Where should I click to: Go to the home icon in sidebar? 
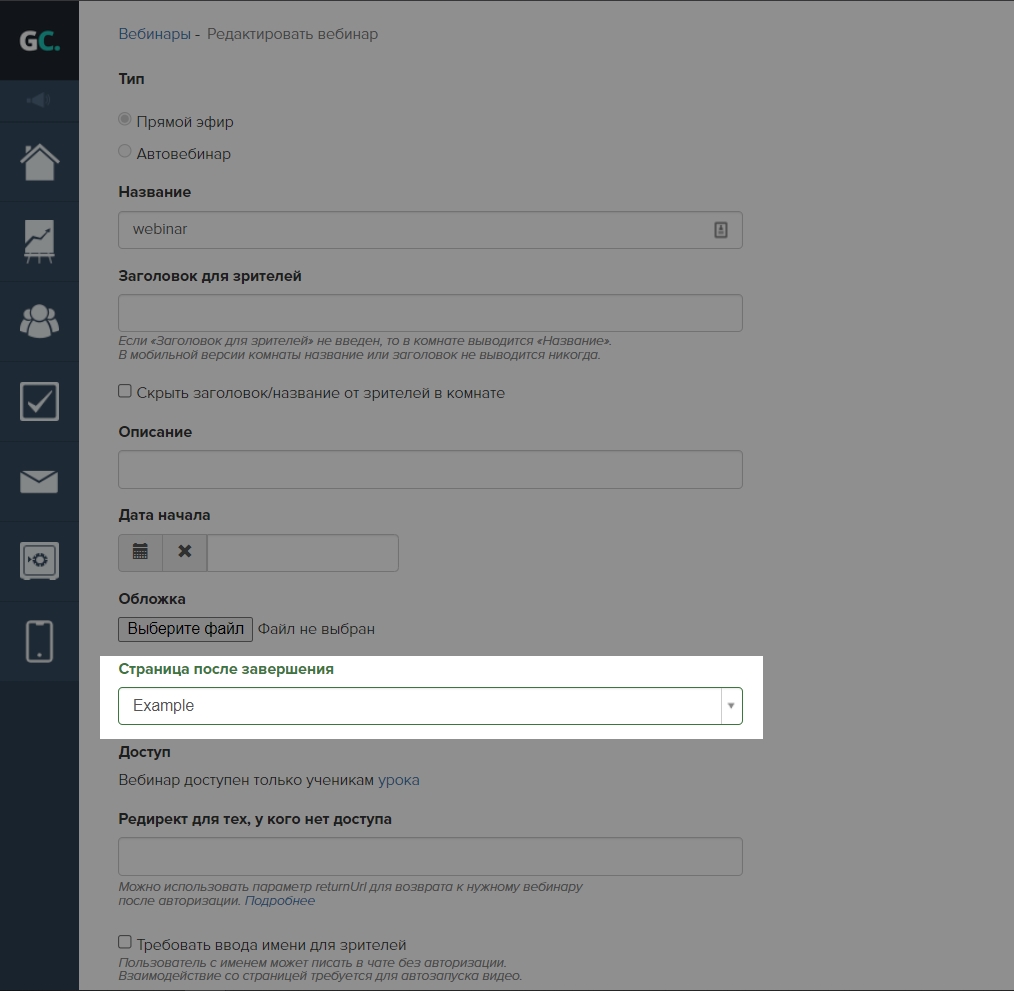click(39, 161)
